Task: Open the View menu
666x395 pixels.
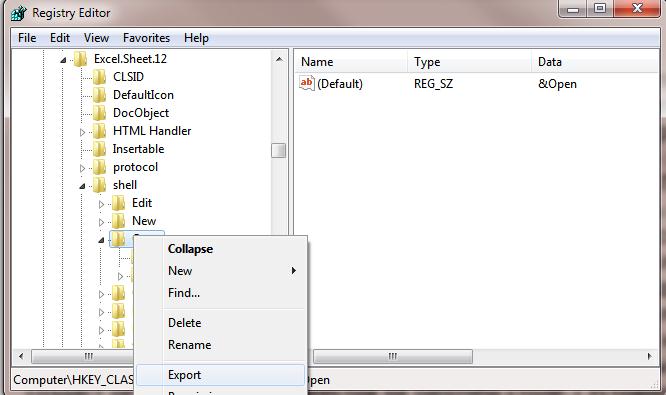Action: pyautogui.click(x=96, y=38)
